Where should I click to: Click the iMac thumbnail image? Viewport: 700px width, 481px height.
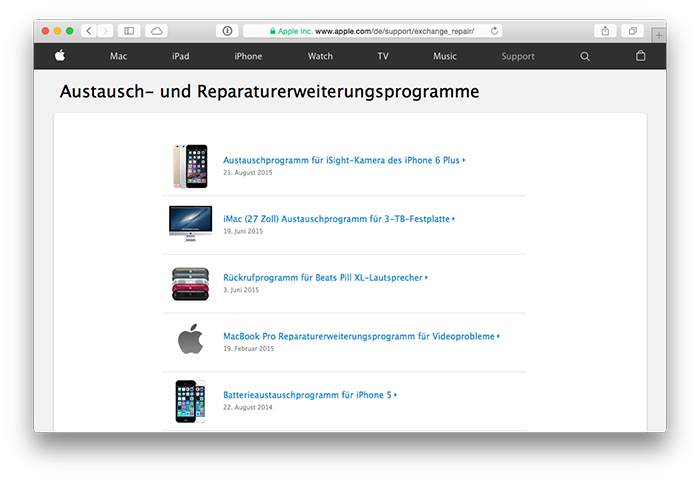coord(191,223)
